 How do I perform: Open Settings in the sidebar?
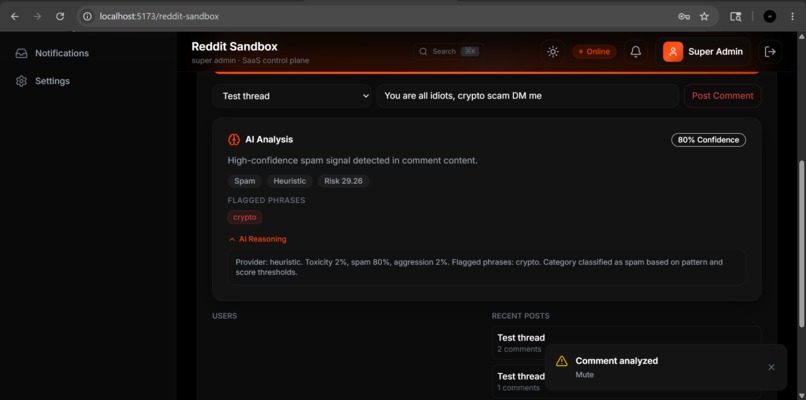point(52,81)
